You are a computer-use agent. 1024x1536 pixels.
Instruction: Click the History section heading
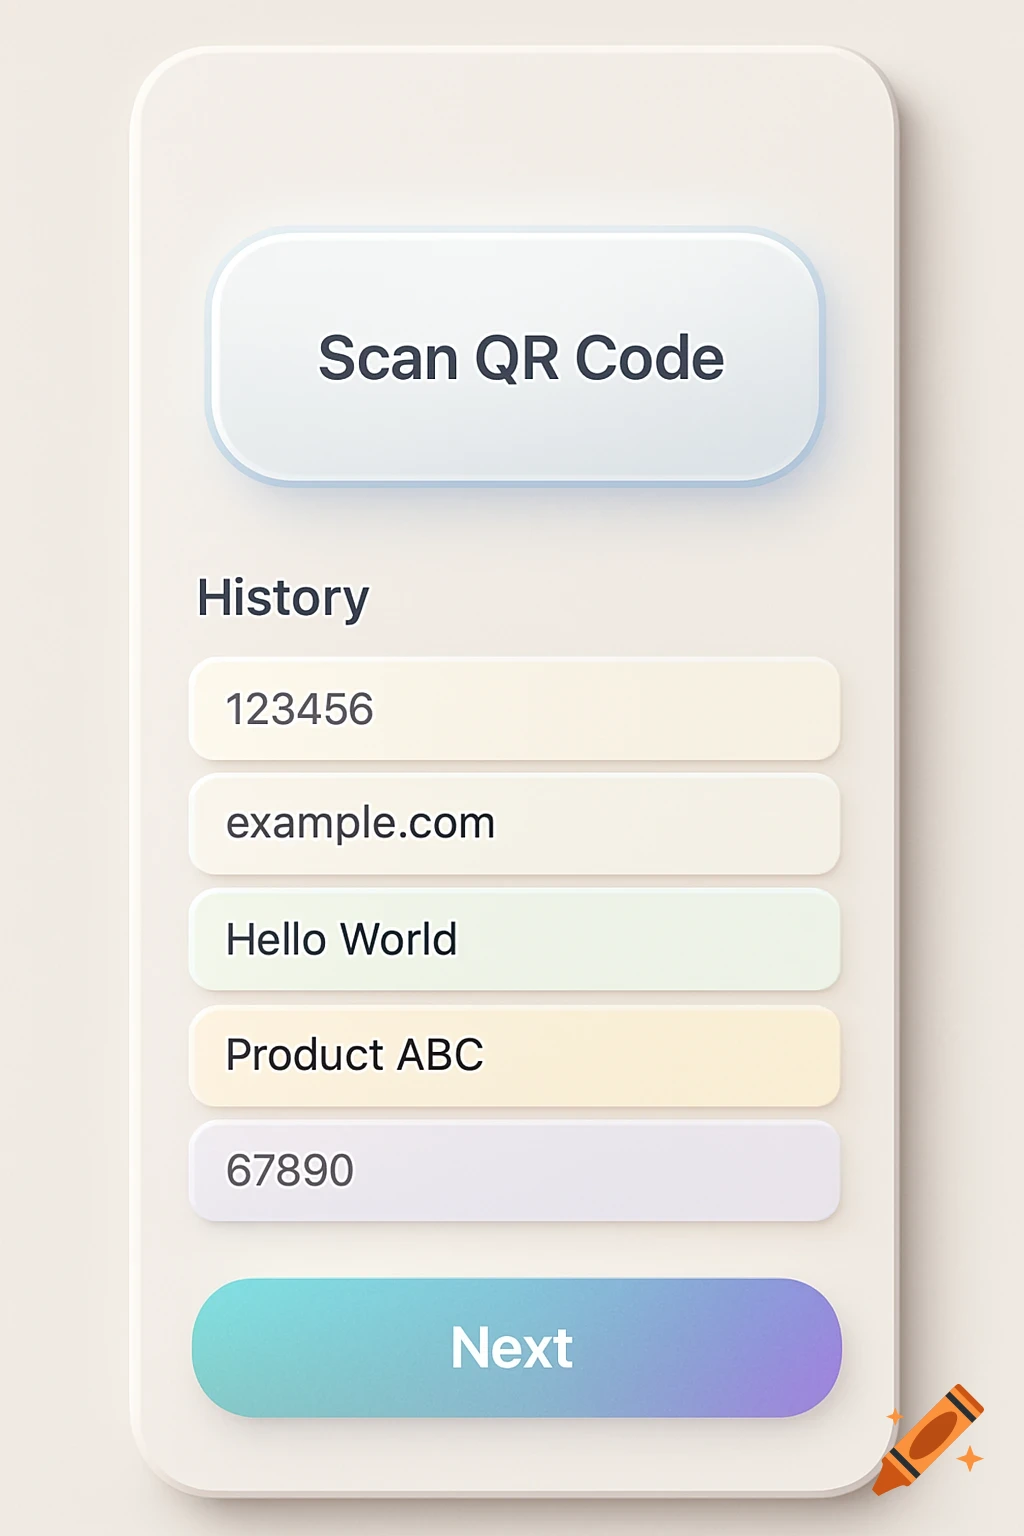coord(283,597)
